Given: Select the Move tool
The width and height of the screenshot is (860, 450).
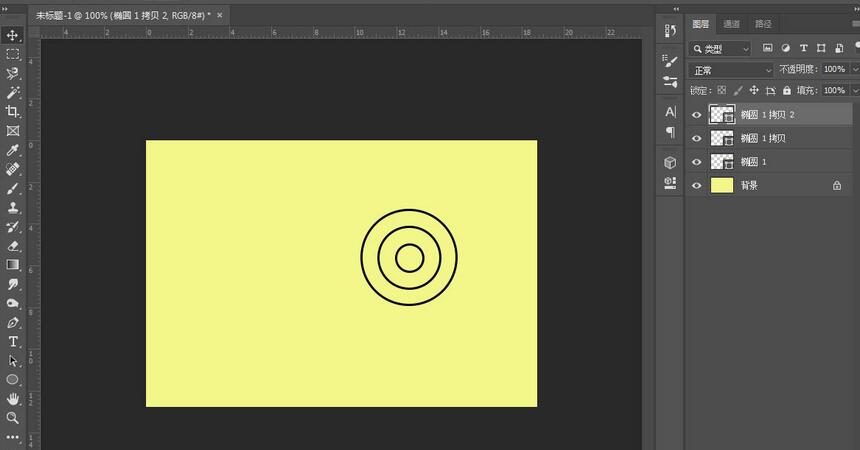Looking at the screenshot, I should [13, 35].
